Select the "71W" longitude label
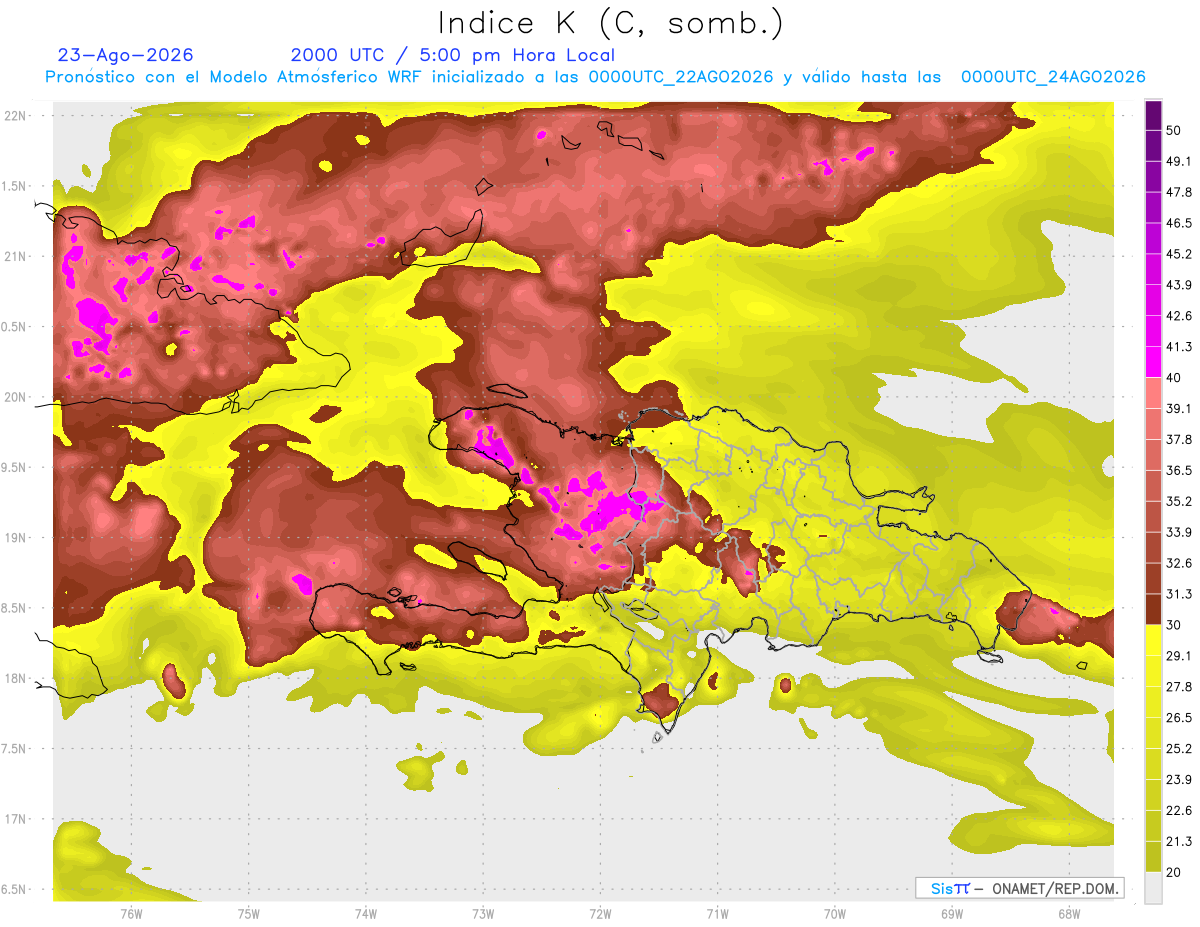This screenshot has width=1200, height=927. (x=717, y=913)
